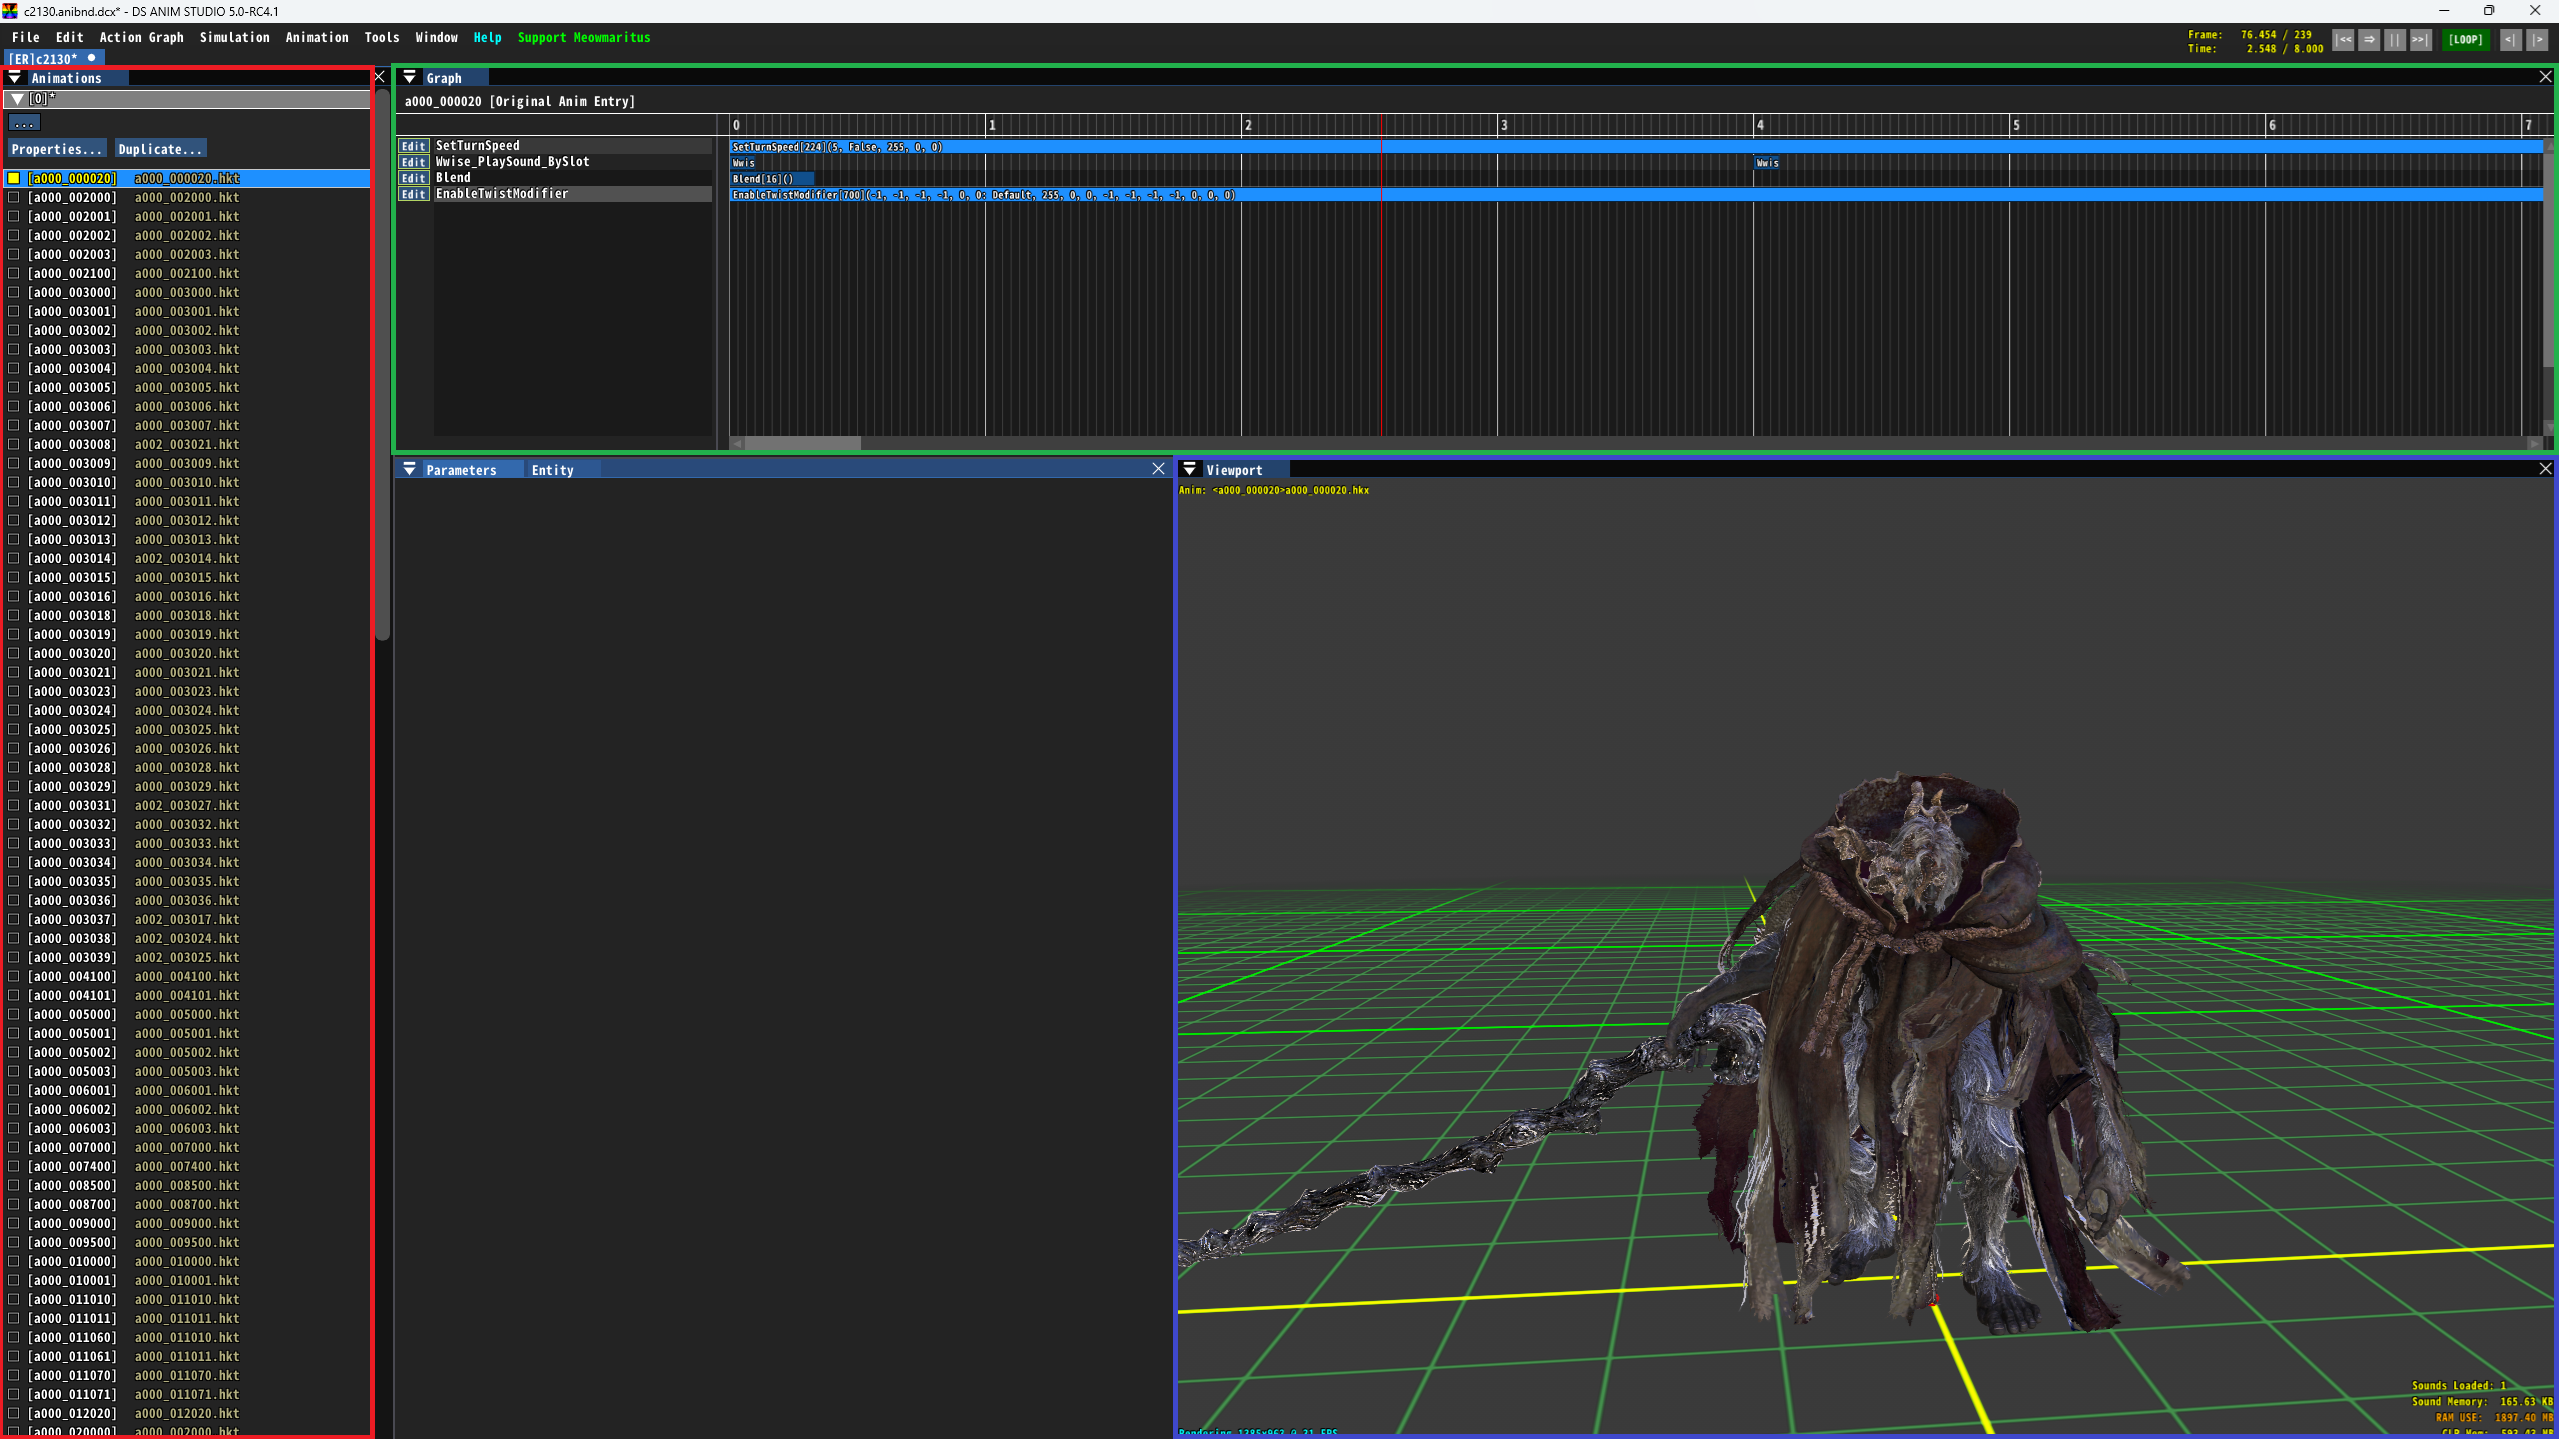2559x1439 pixels.
Task: Open the Help menu
Action: (487, 37)
